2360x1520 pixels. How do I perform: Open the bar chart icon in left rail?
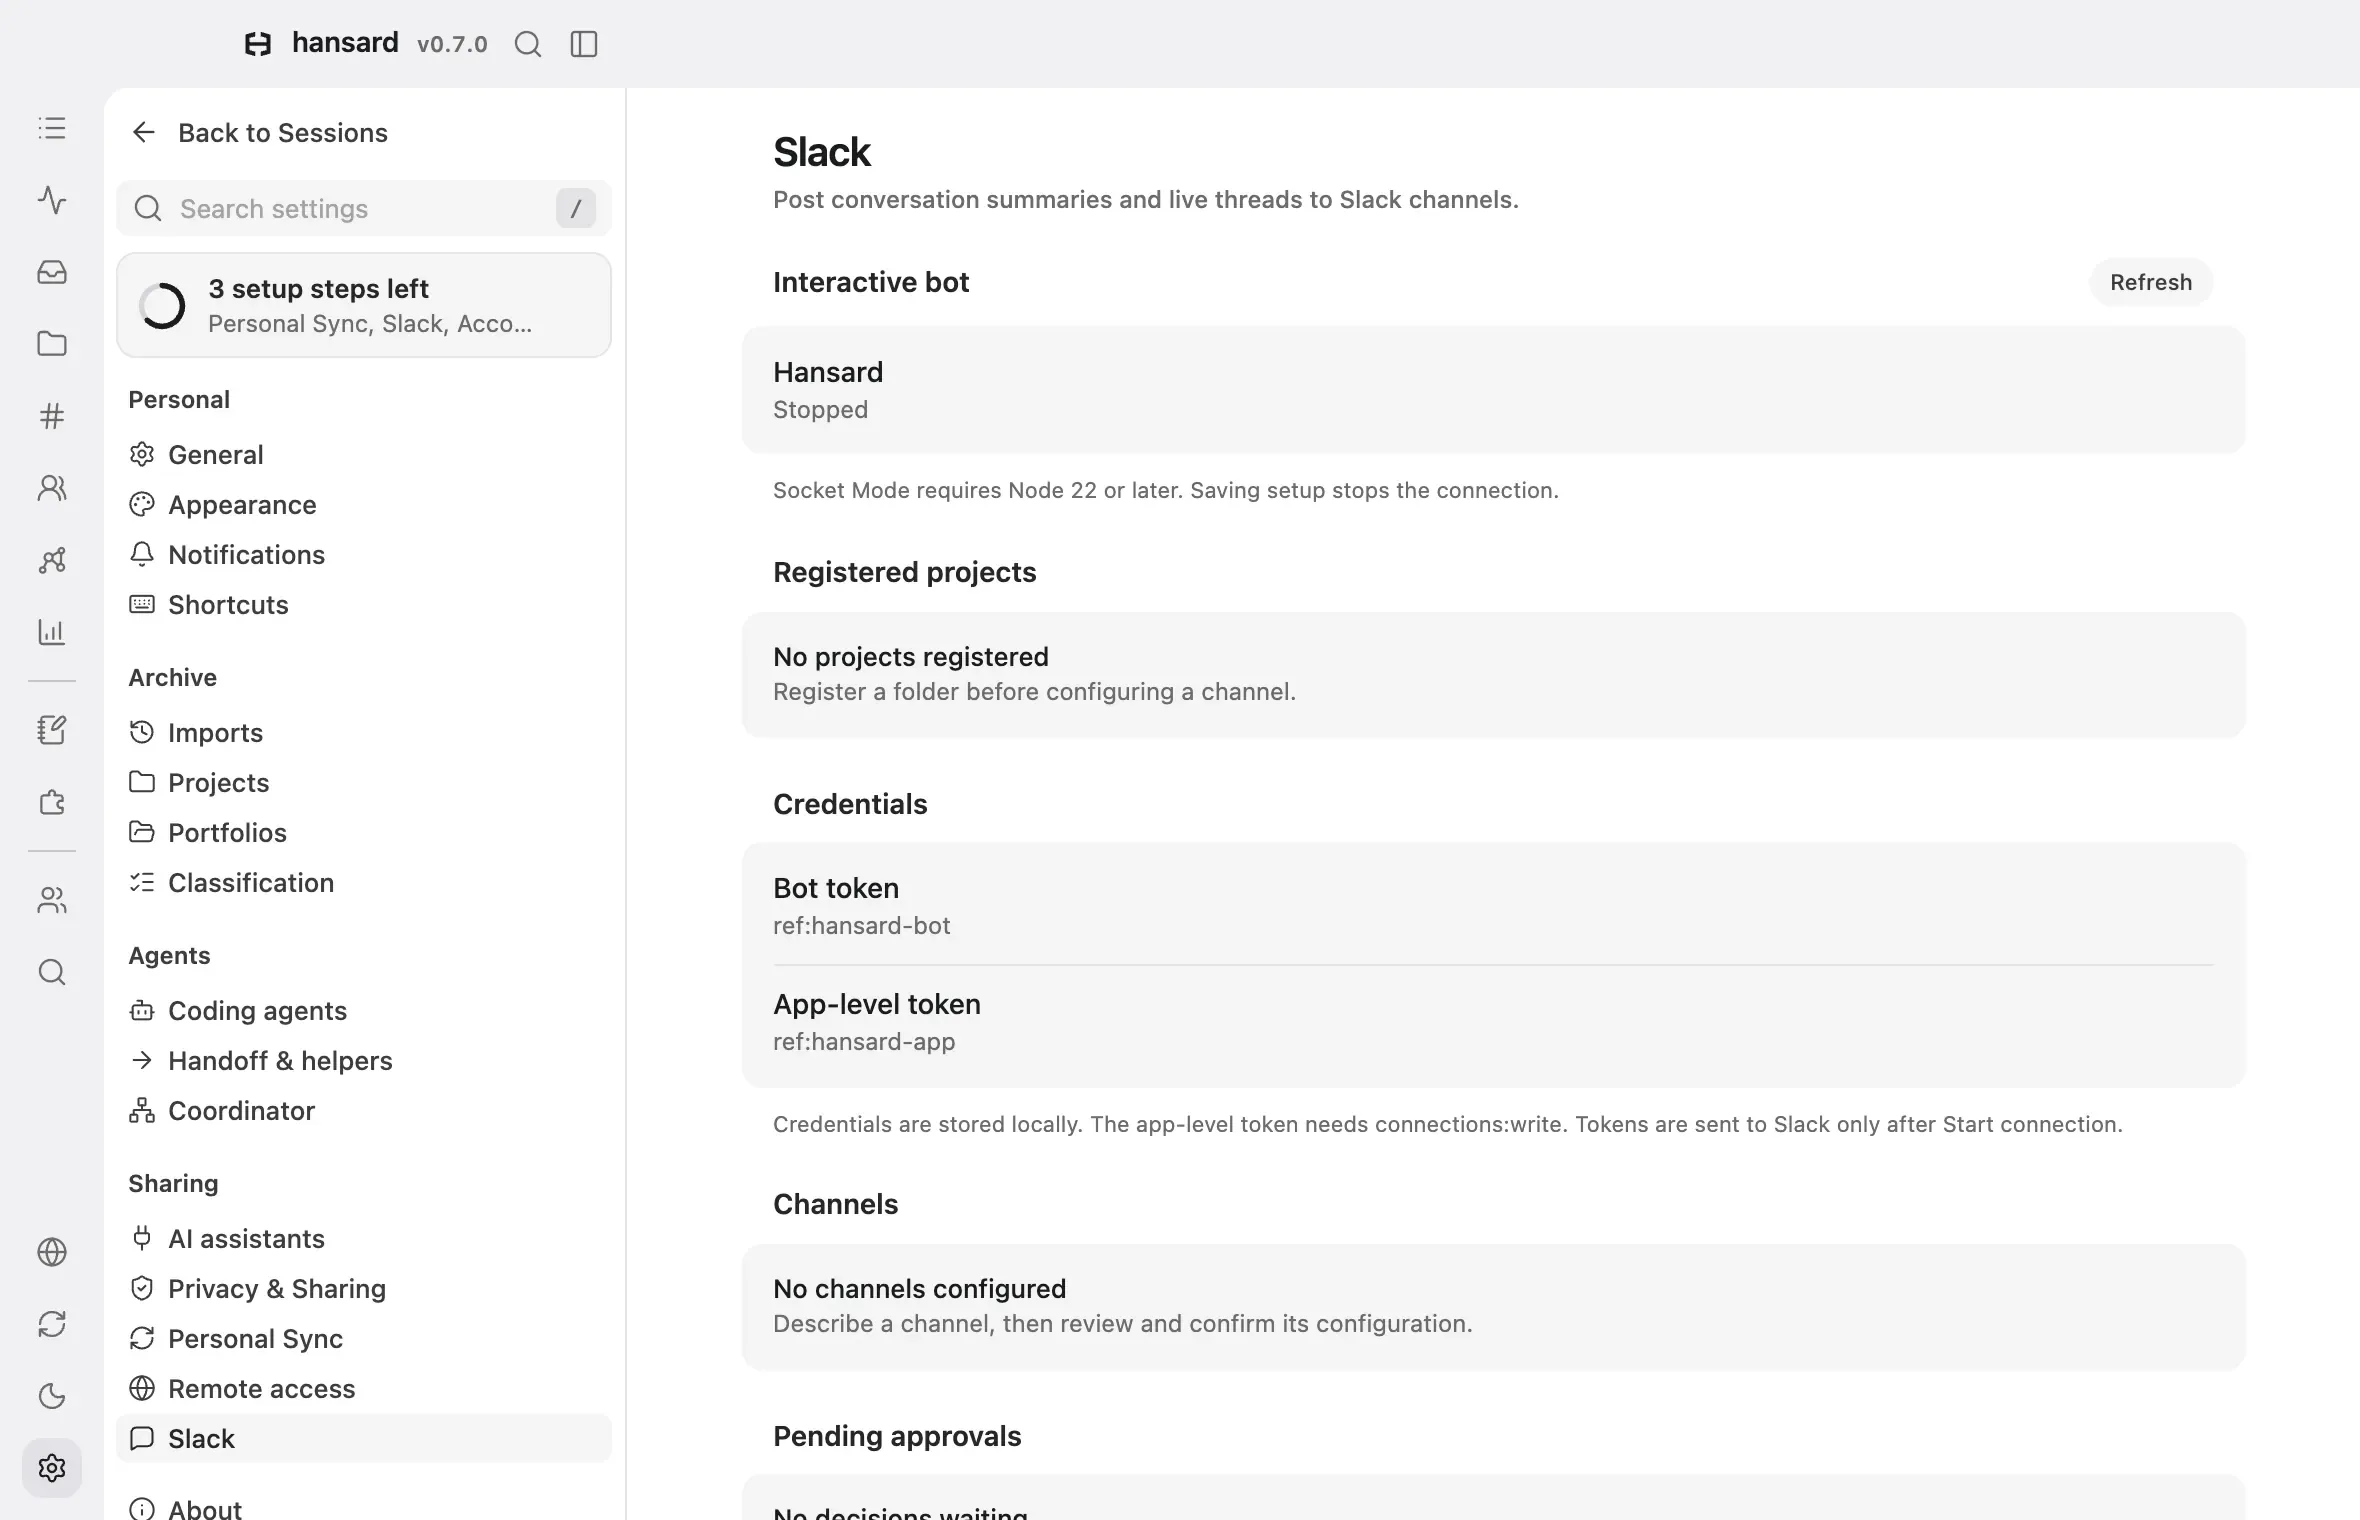52,632
